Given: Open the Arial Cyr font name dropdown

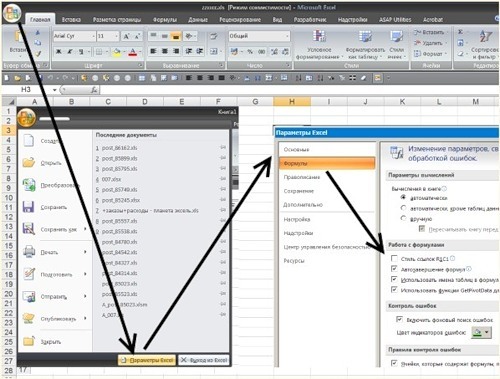Looking at the screenshot, I should (x=94, y=36).
